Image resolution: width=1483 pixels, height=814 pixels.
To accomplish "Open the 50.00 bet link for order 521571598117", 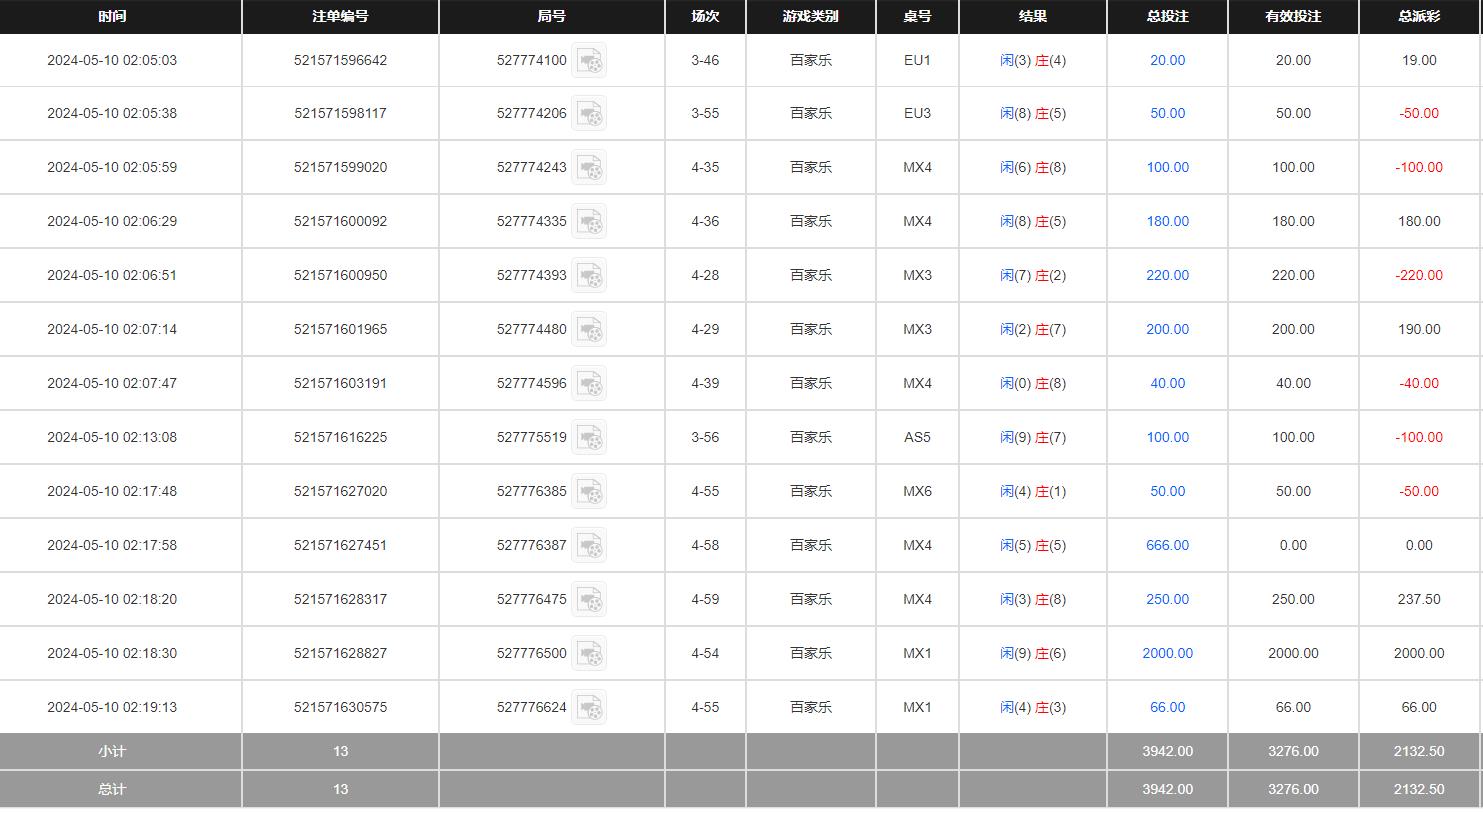I will pyautogui.click(x=1167, y=113).
